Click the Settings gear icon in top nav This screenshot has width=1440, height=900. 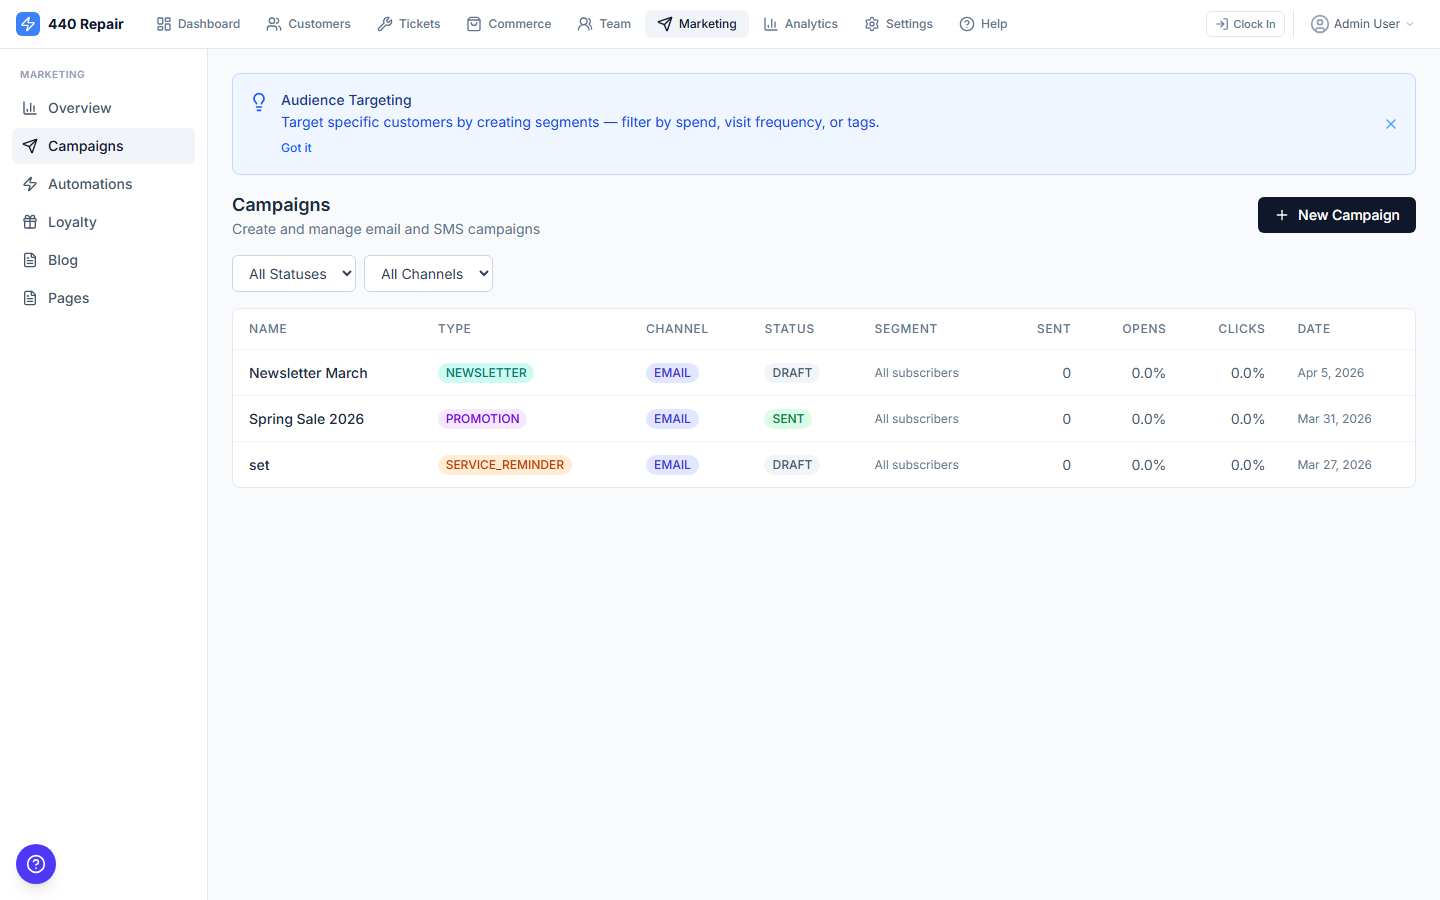tap(869, 23)
